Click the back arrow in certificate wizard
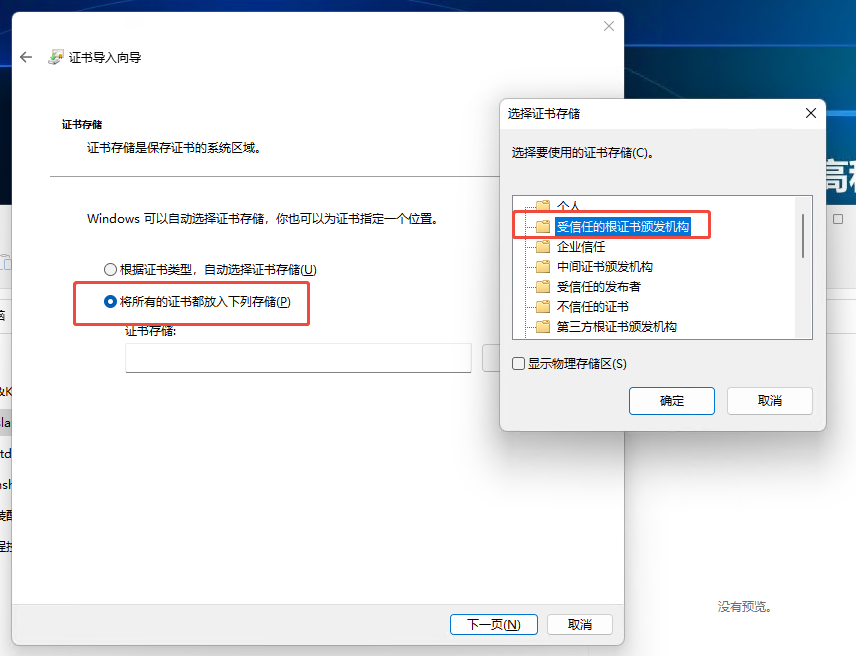Screen dimensions: 856x656 tap(26, 57)
